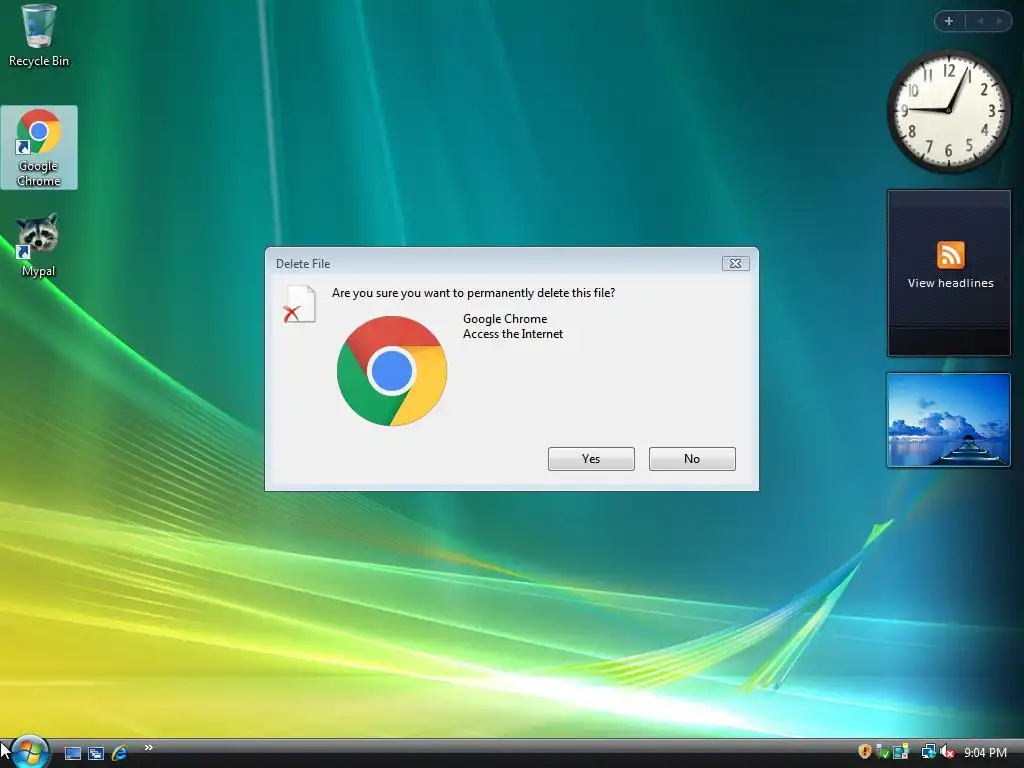Expand the Quick Launch overflow chevron
This screenshot has height=768, width=1024.
pos(149,748)
